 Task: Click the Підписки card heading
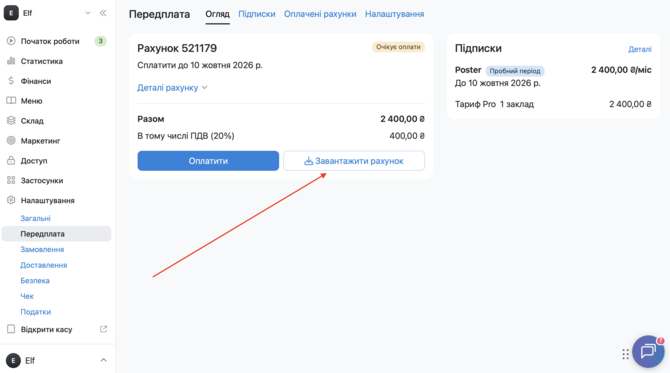coord(478,48)
